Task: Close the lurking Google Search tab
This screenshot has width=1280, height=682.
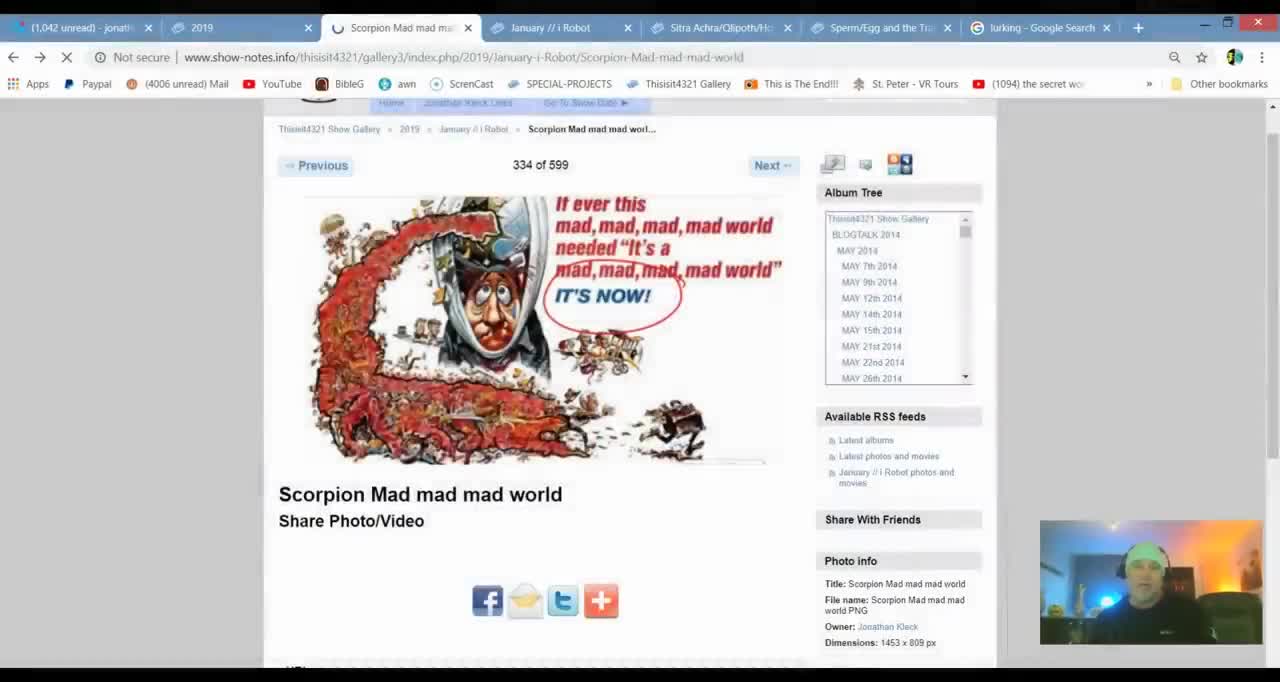Action: [x=1106, y=28]
